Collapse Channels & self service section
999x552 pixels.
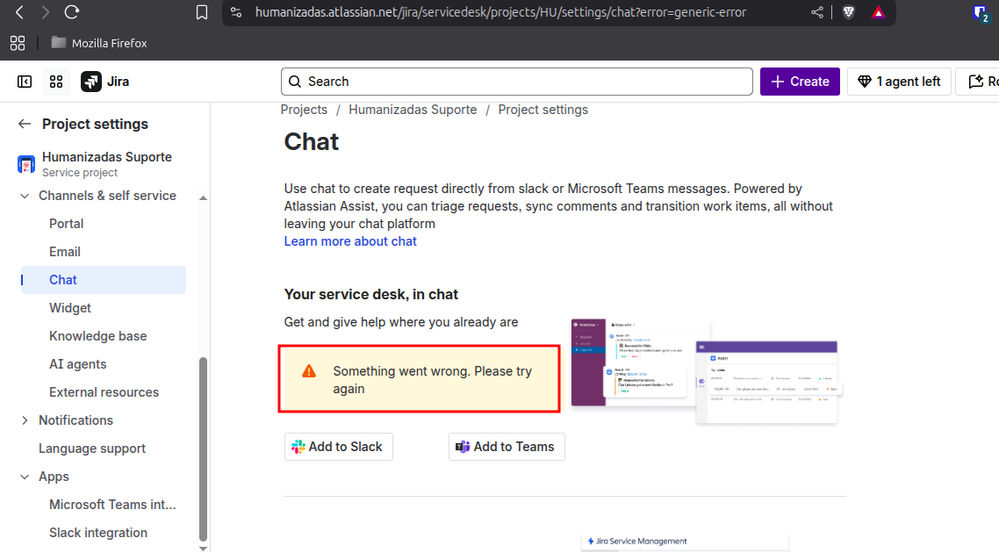24,196
